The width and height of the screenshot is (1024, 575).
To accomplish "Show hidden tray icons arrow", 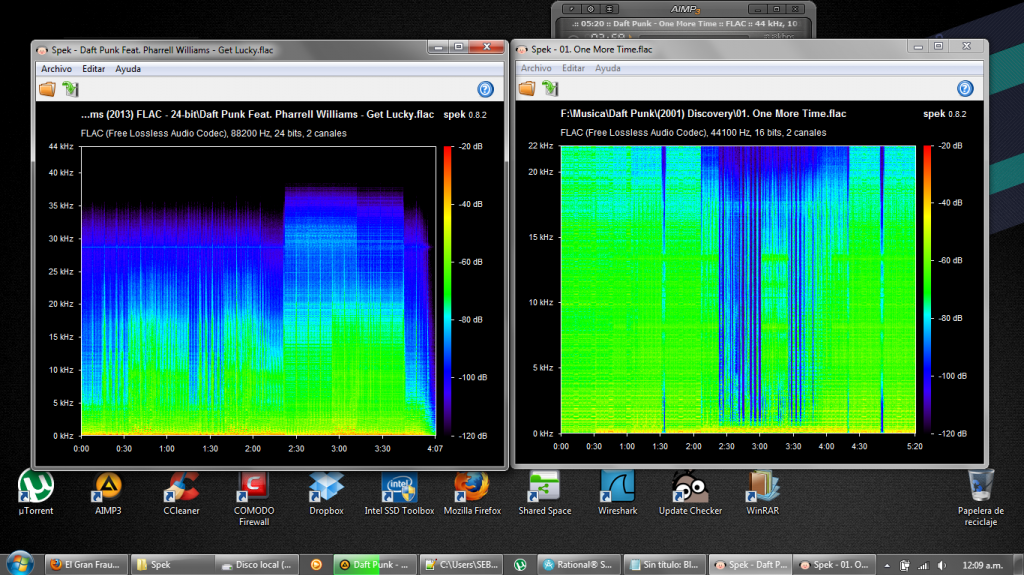I will coord(887,565).
